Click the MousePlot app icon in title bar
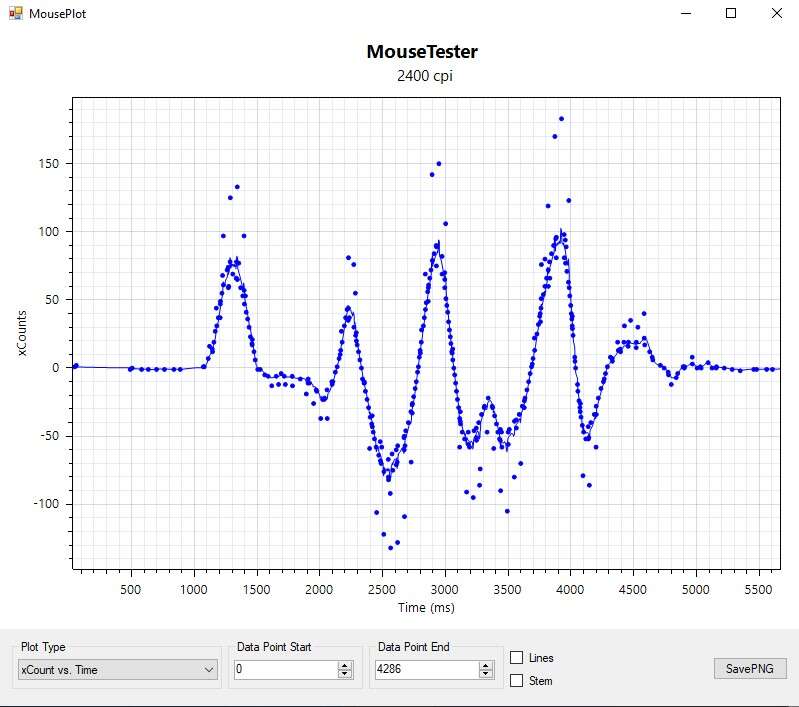This screenshot has height=707, width=799. 15,14
